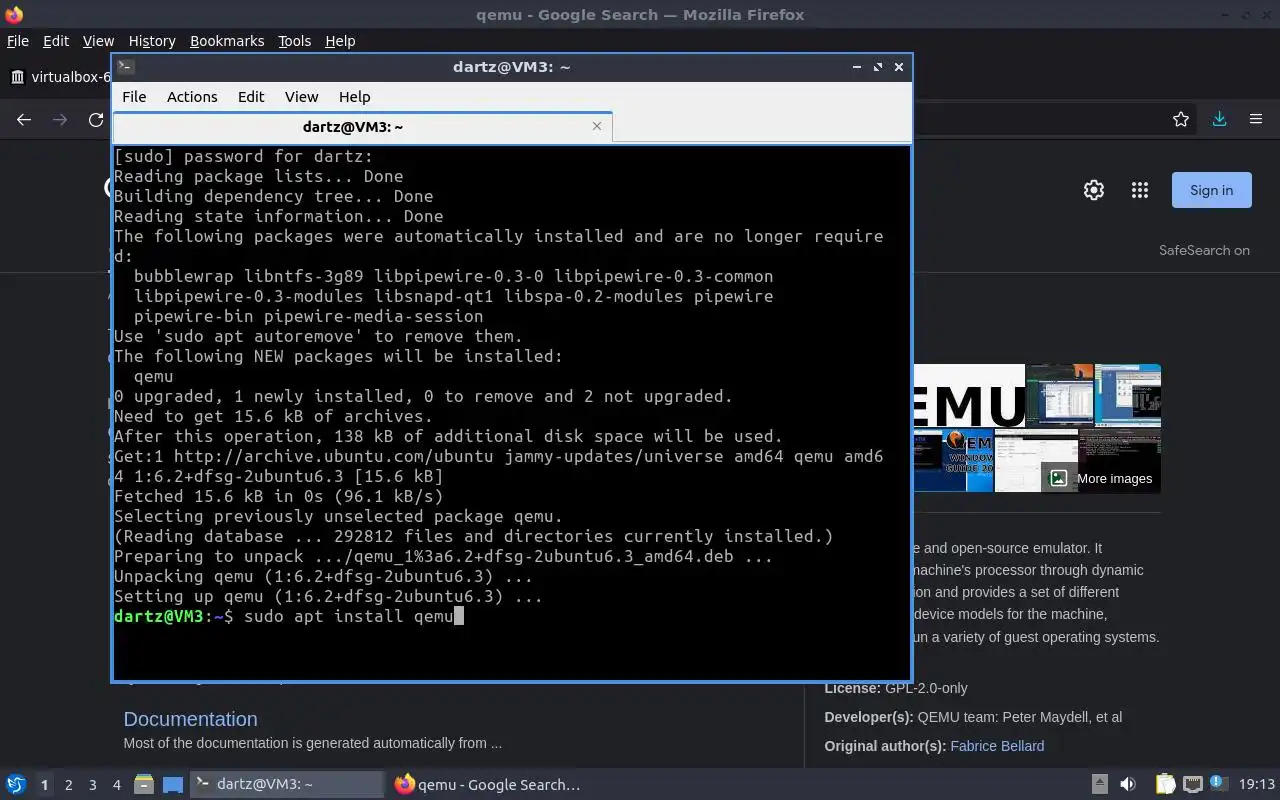Activate qemu - Google Search taskbar entry

click(488, 785)
